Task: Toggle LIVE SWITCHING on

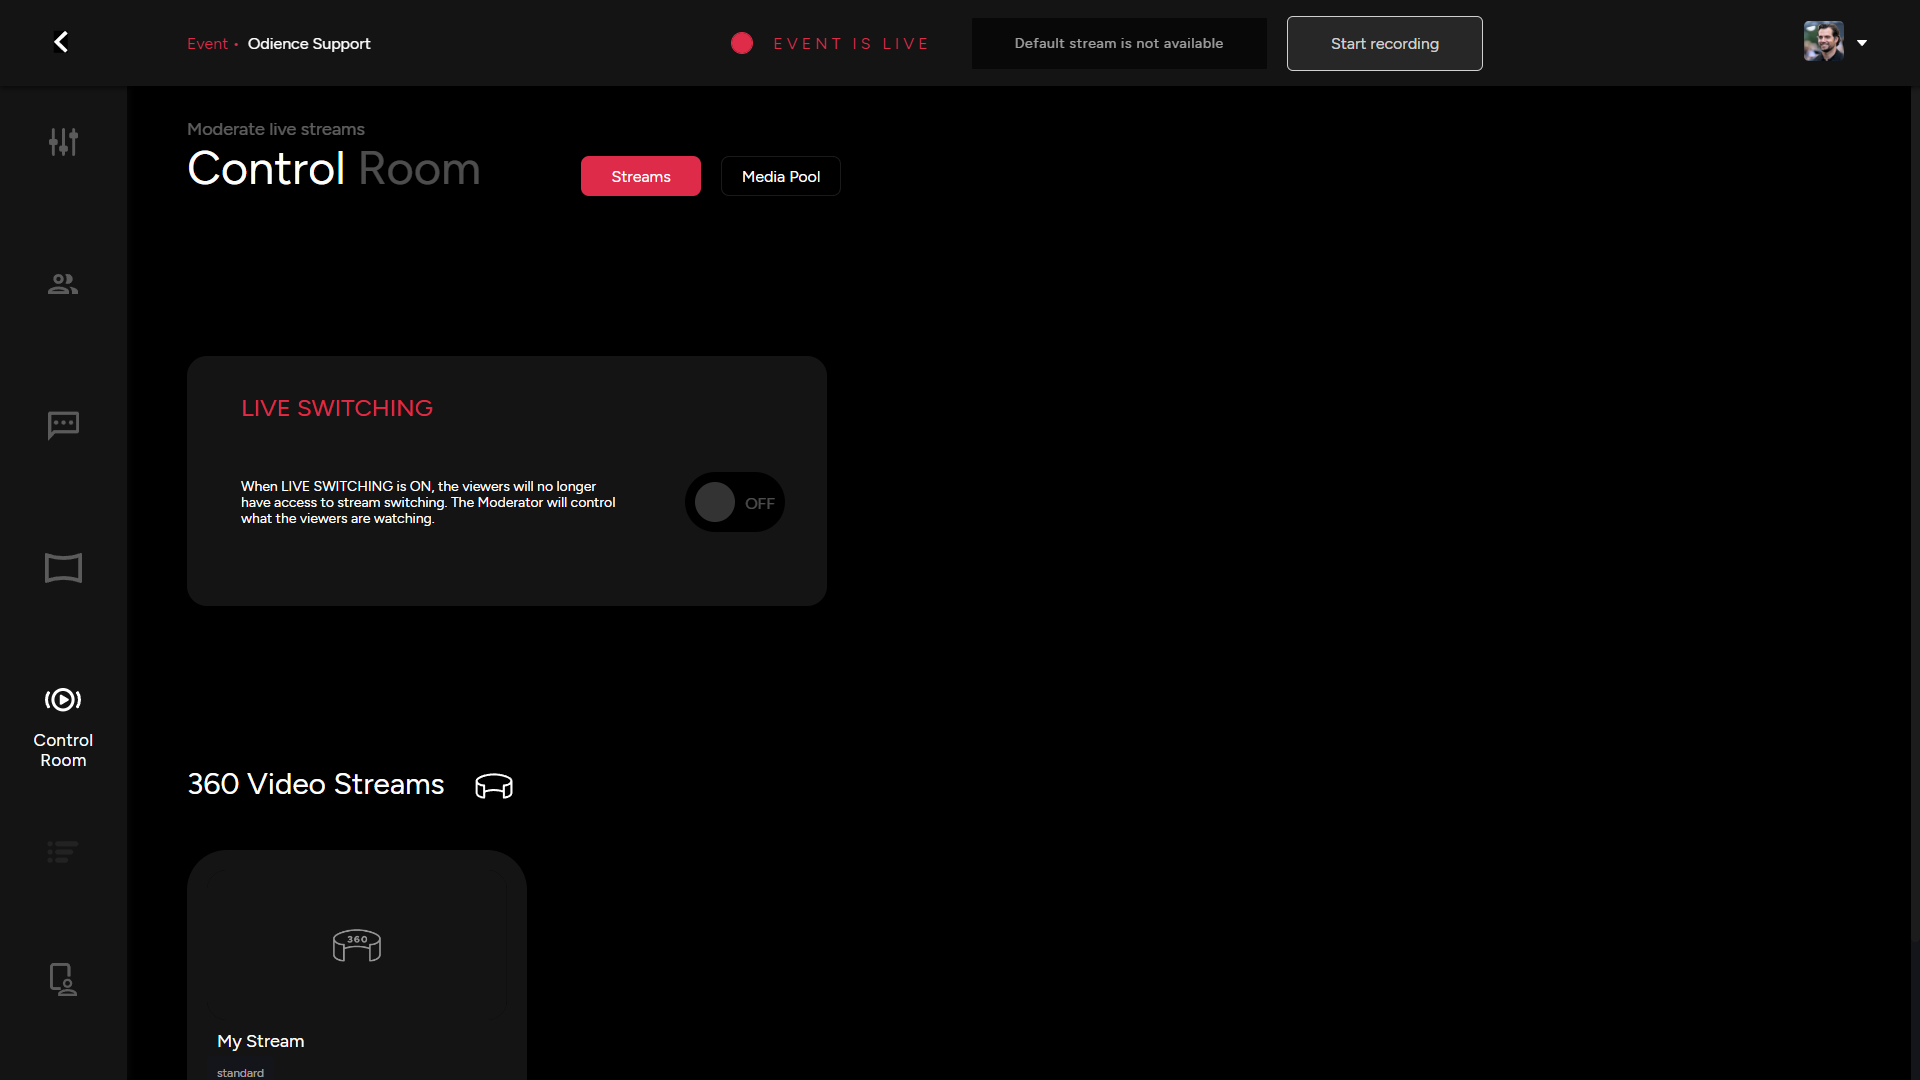Action: 734,502
